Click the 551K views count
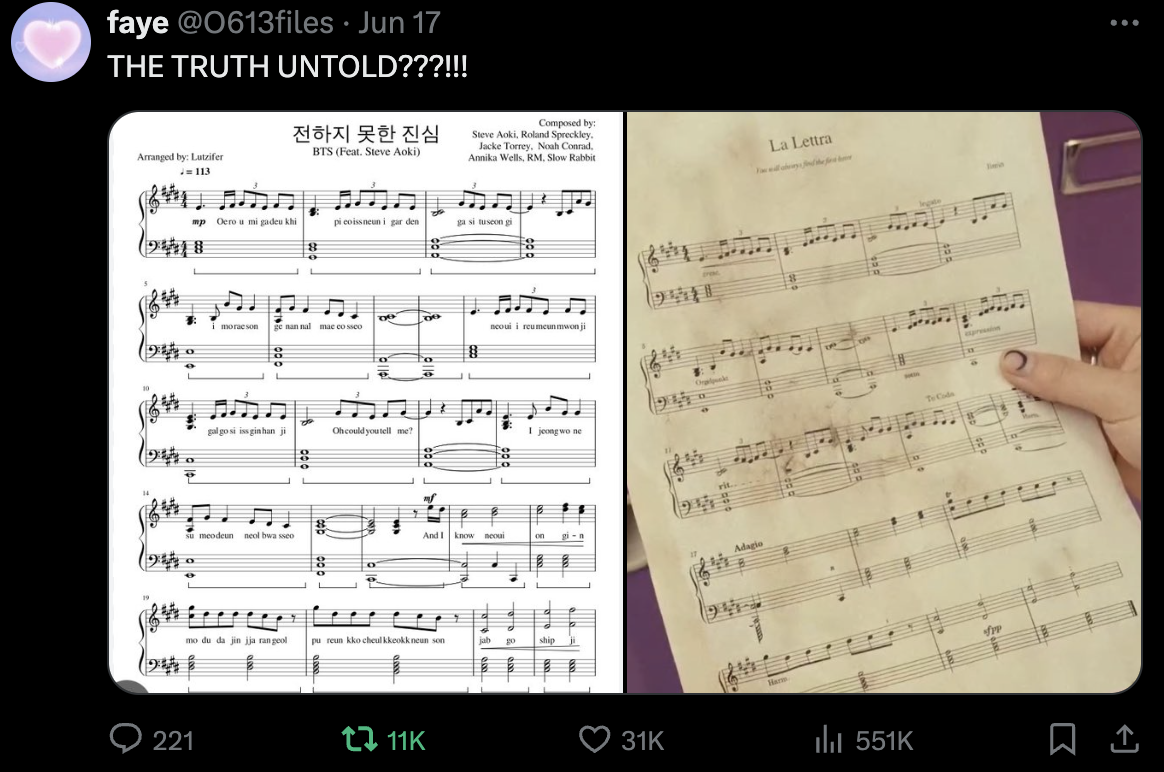Viewport: 1164px width, 772px height. pyautogui.click(x=884, y=741)
